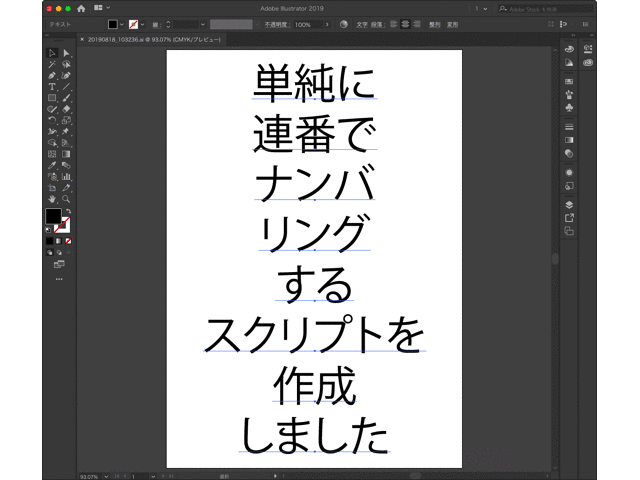Open the 変形 transform link
Screen dimensions: 640x480
[452, 25]
